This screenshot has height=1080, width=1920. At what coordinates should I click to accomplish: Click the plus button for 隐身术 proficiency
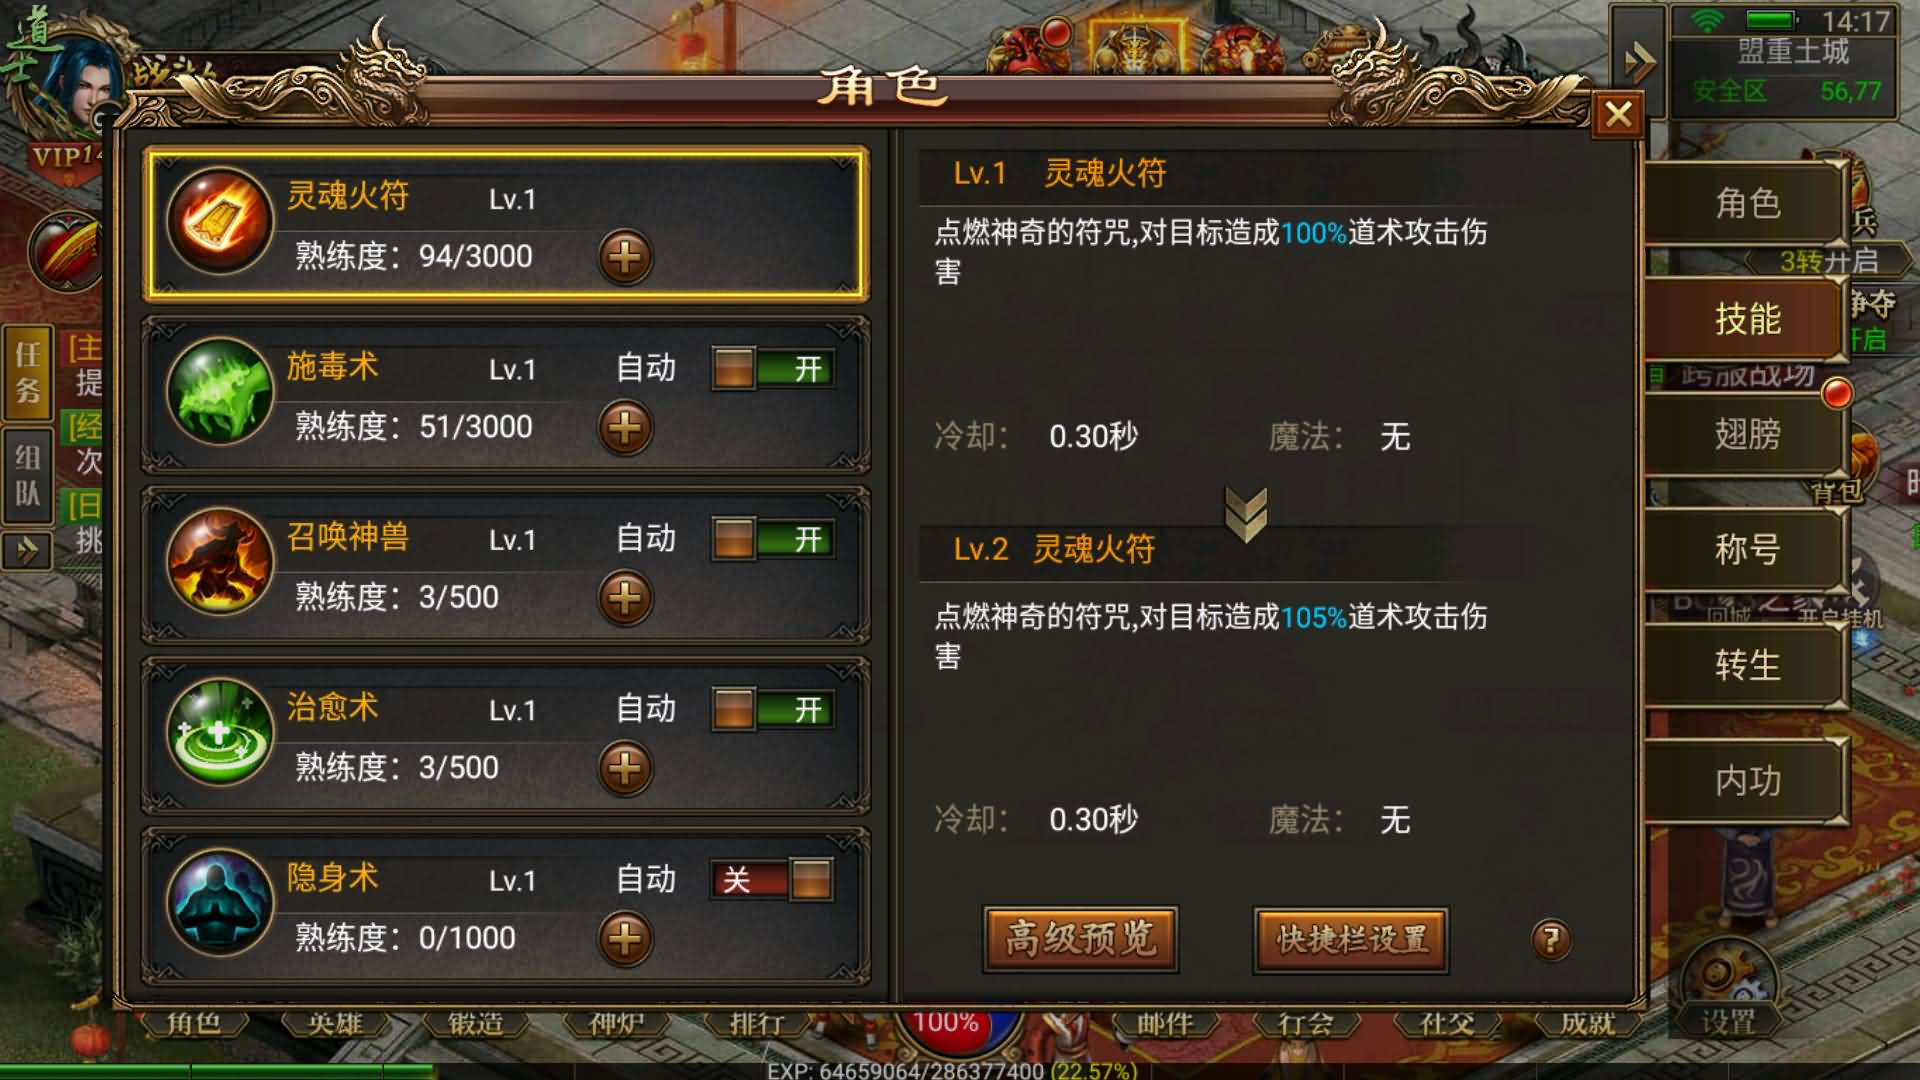click(x=625, y=939)
